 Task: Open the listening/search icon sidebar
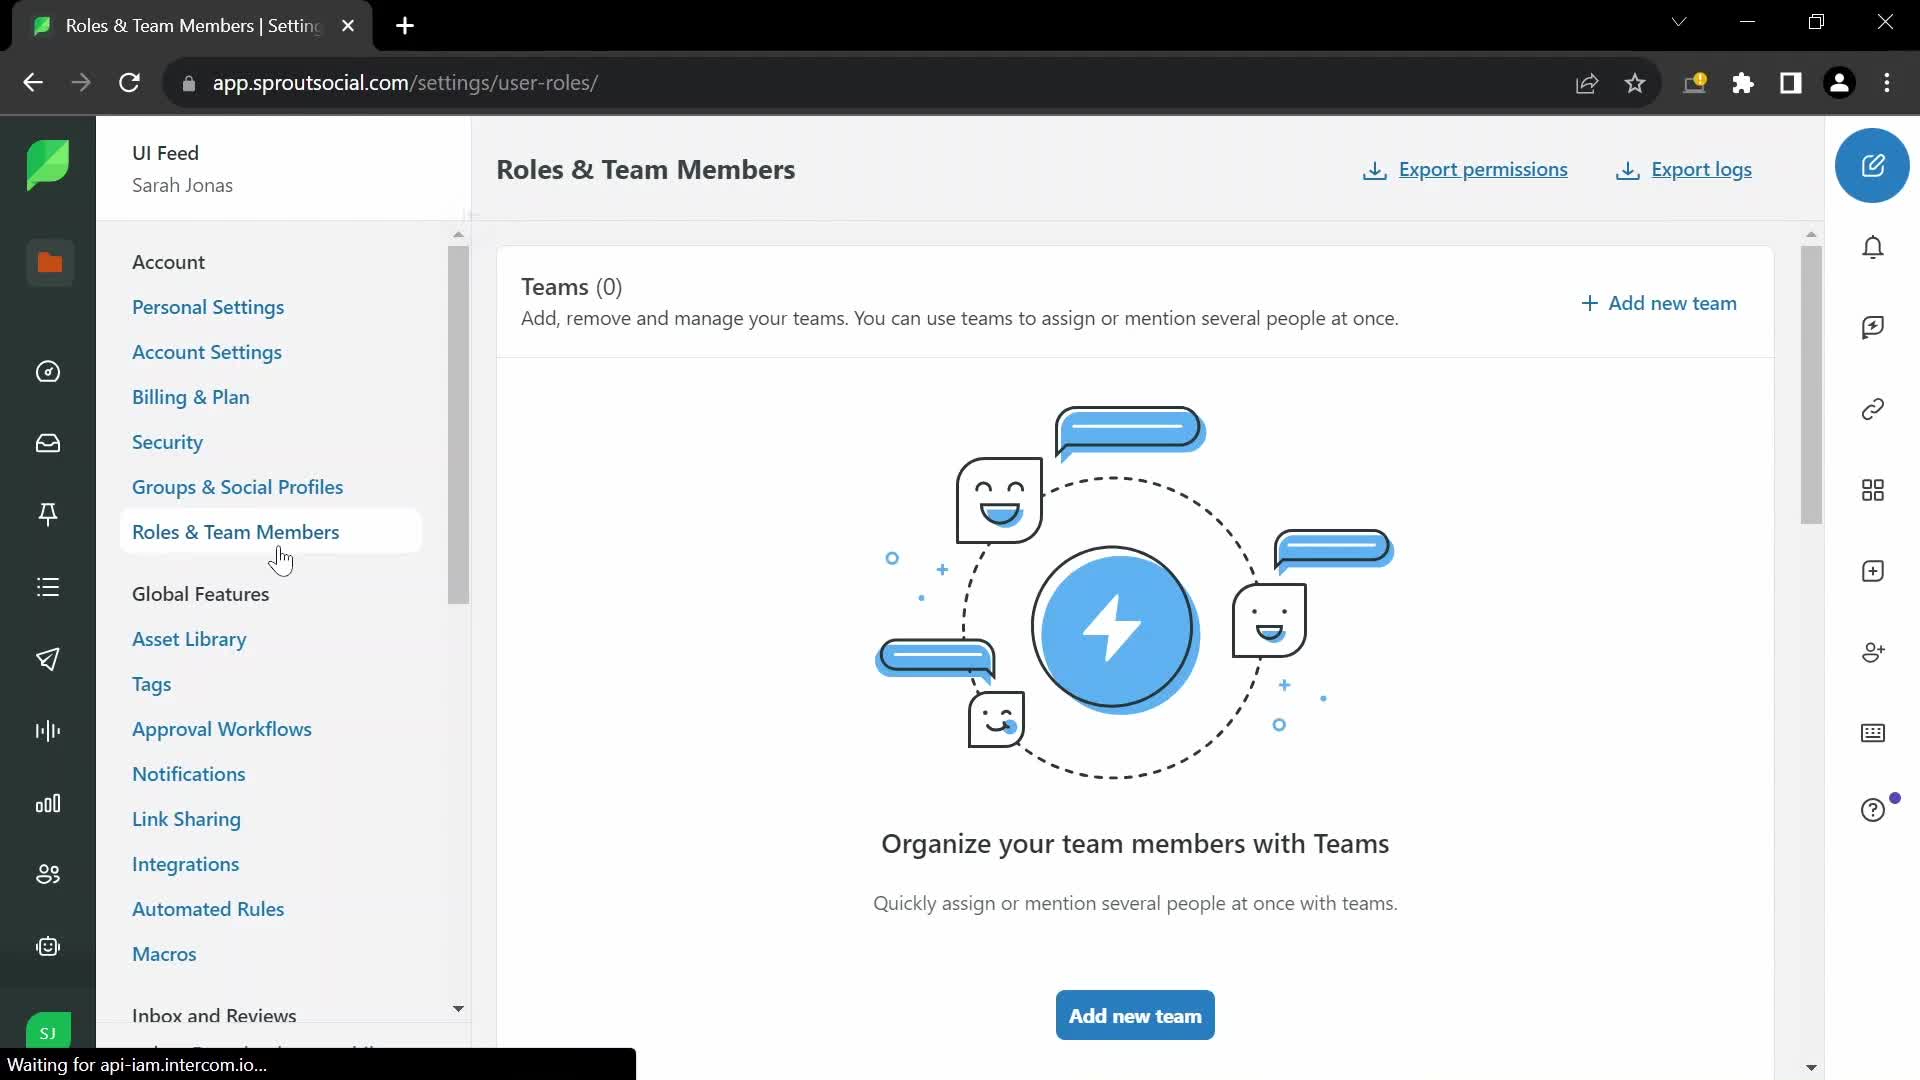click(49, 733)
